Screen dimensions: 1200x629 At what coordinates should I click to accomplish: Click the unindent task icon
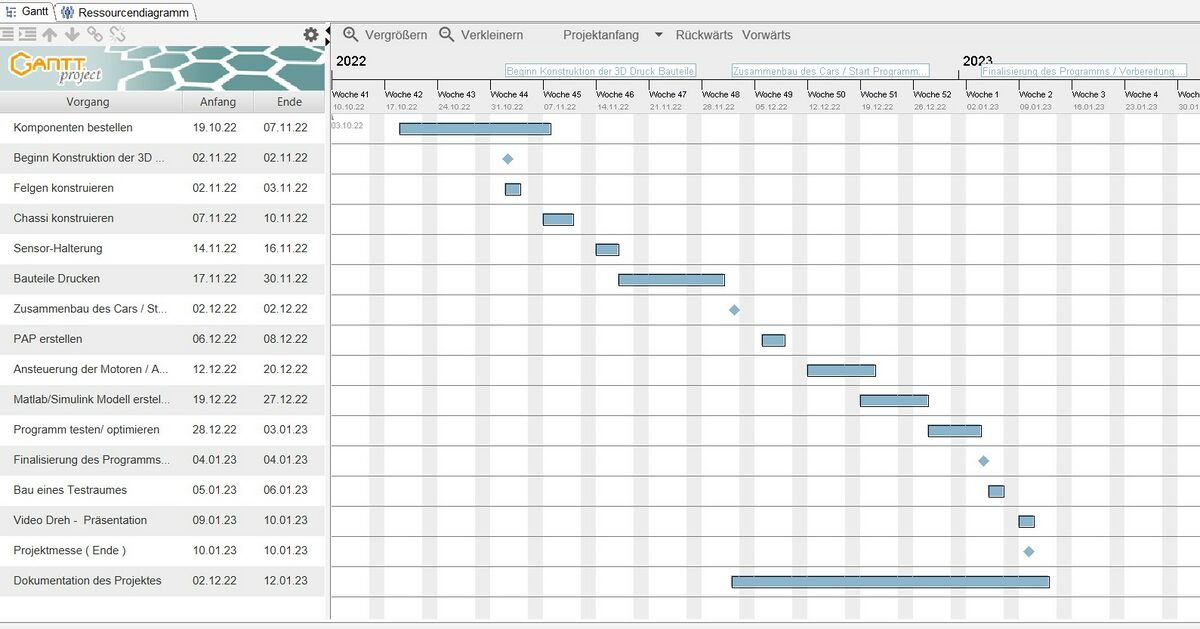coord(8,35)
